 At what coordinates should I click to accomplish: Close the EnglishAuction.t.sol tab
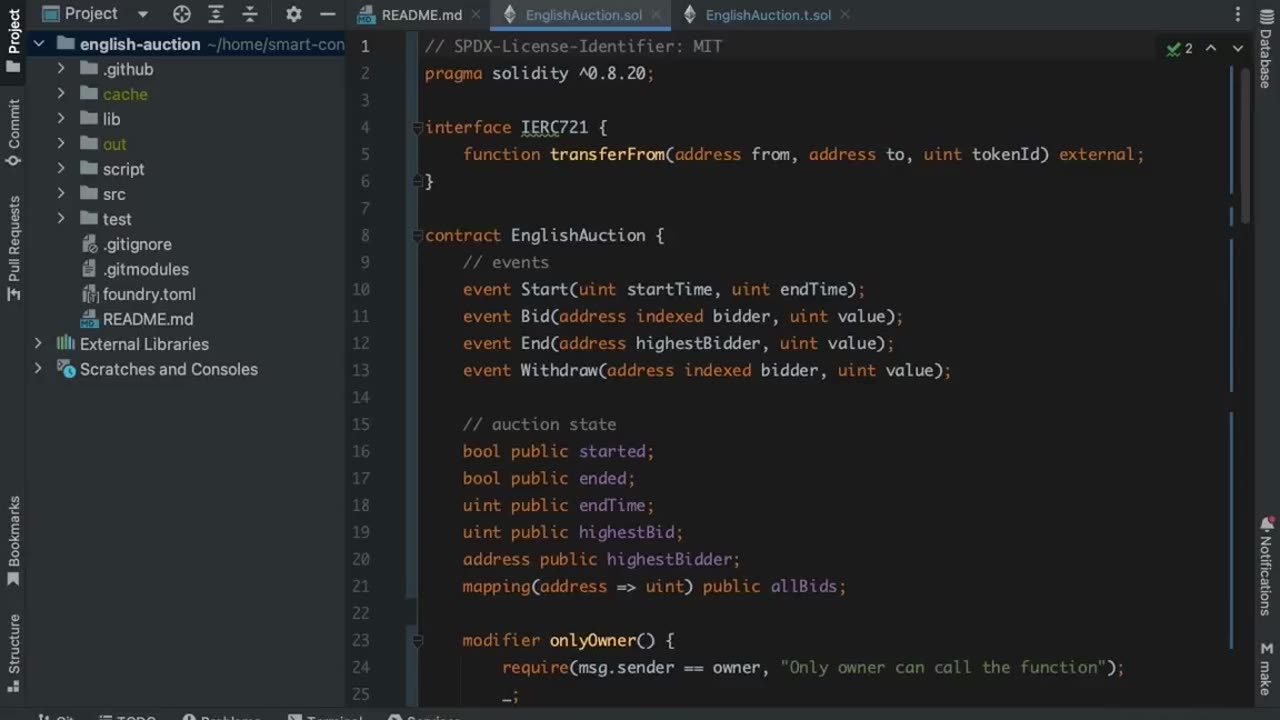click(845, 15)
